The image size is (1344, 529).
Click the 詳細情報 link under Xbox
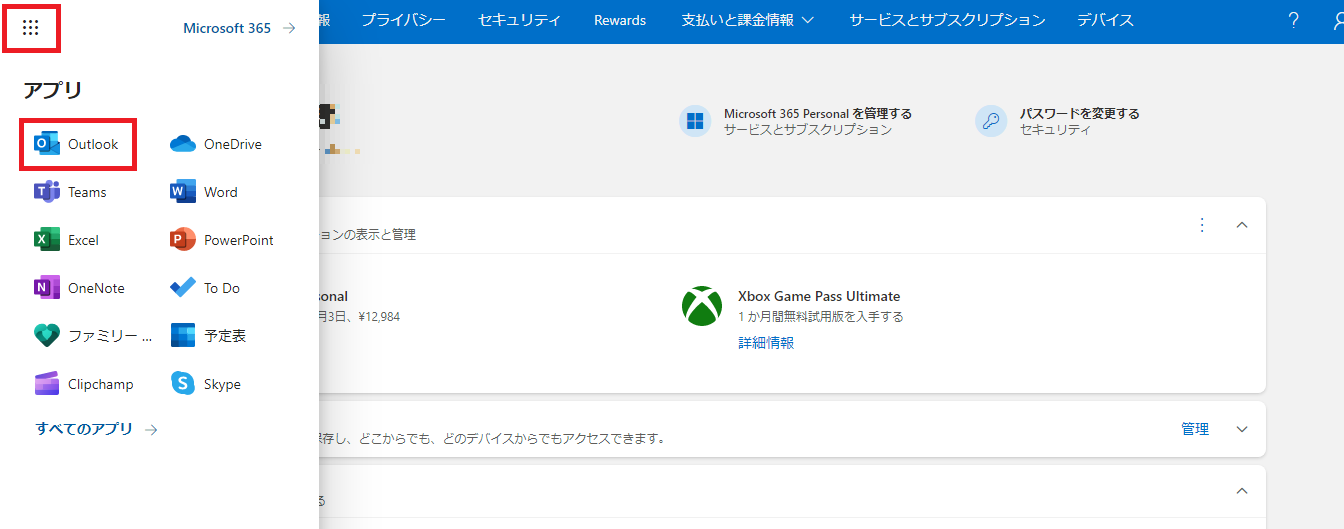[766, 342]
